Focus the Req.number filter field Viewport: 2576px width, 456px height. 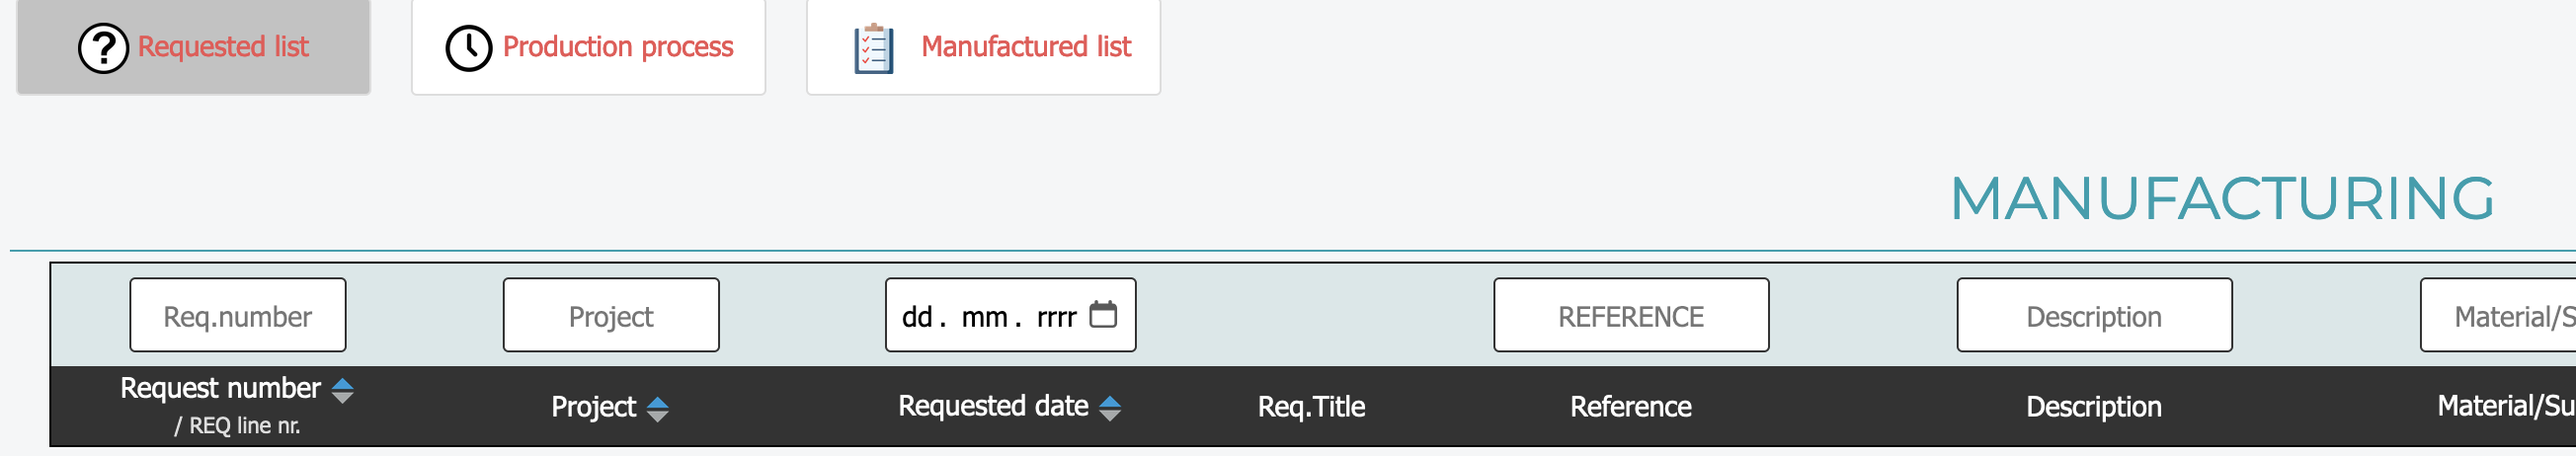click(238, 316)
